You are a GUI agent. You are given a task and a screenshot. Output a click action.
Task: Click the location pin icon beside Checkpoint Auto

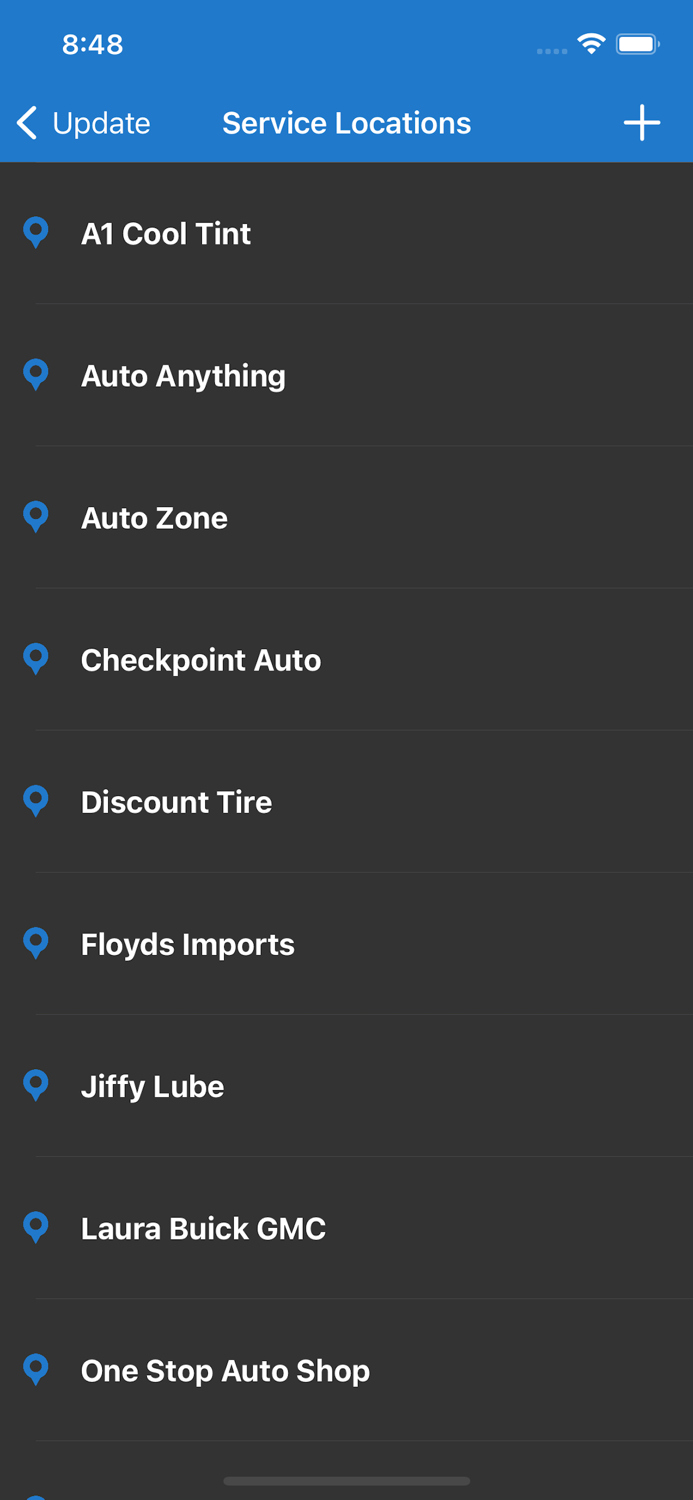36,659
